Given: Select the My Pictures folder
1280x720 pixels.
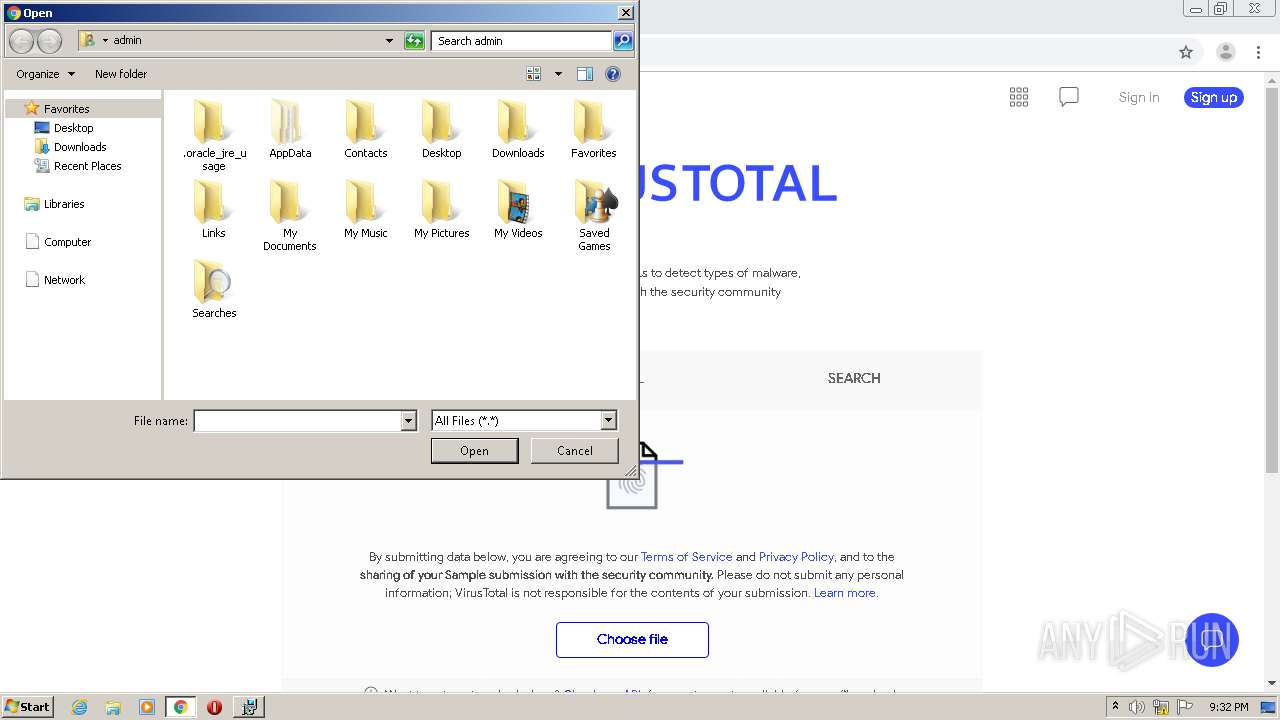Looking at the screenshot, I should click(441, 210).
